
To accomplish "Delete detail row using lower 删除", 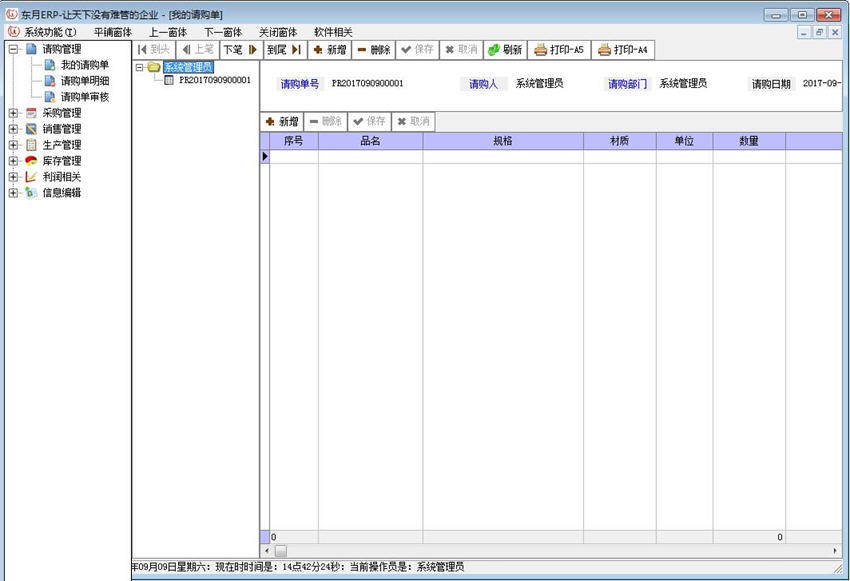I will pyautogui.click(x=326, y=121).
